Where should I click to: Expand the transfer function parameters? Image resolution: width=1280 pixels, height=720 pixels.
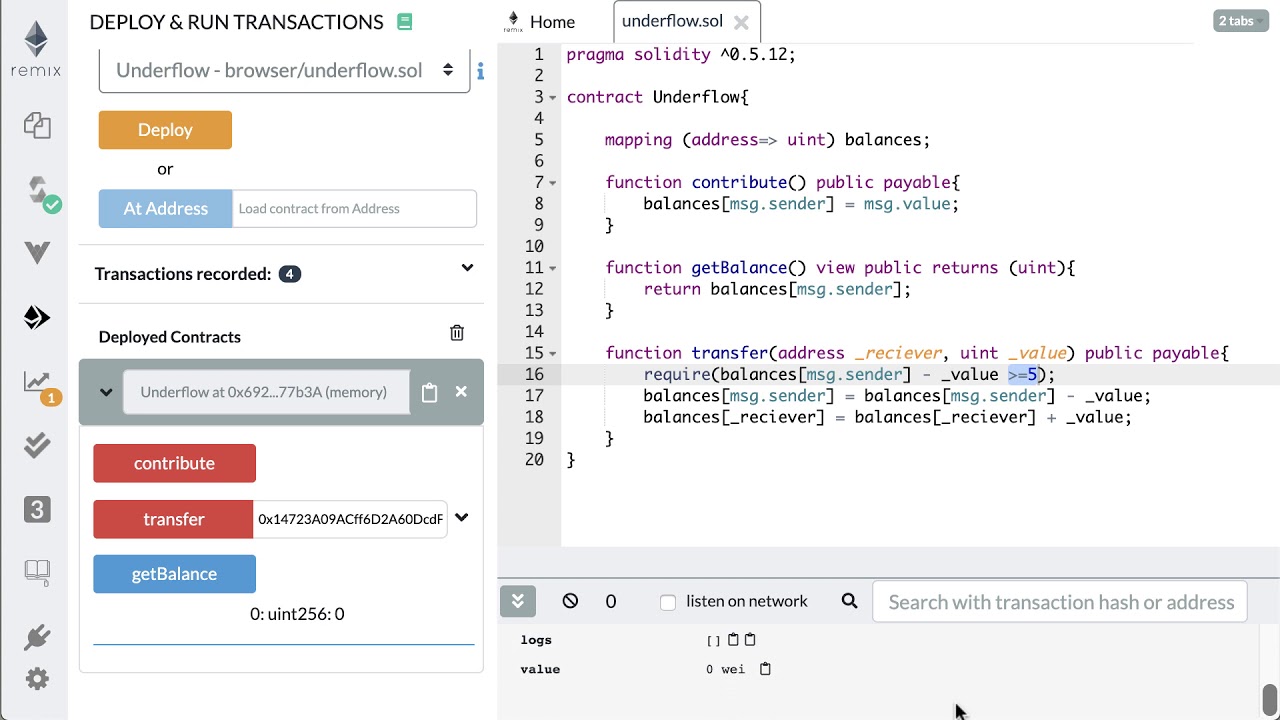tap(461, 518)
